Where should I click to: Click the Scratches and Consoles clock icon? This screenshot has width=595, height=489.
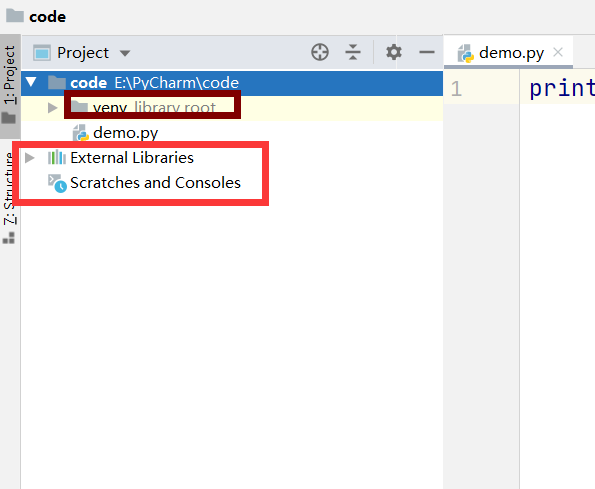(x=57, y=183)
